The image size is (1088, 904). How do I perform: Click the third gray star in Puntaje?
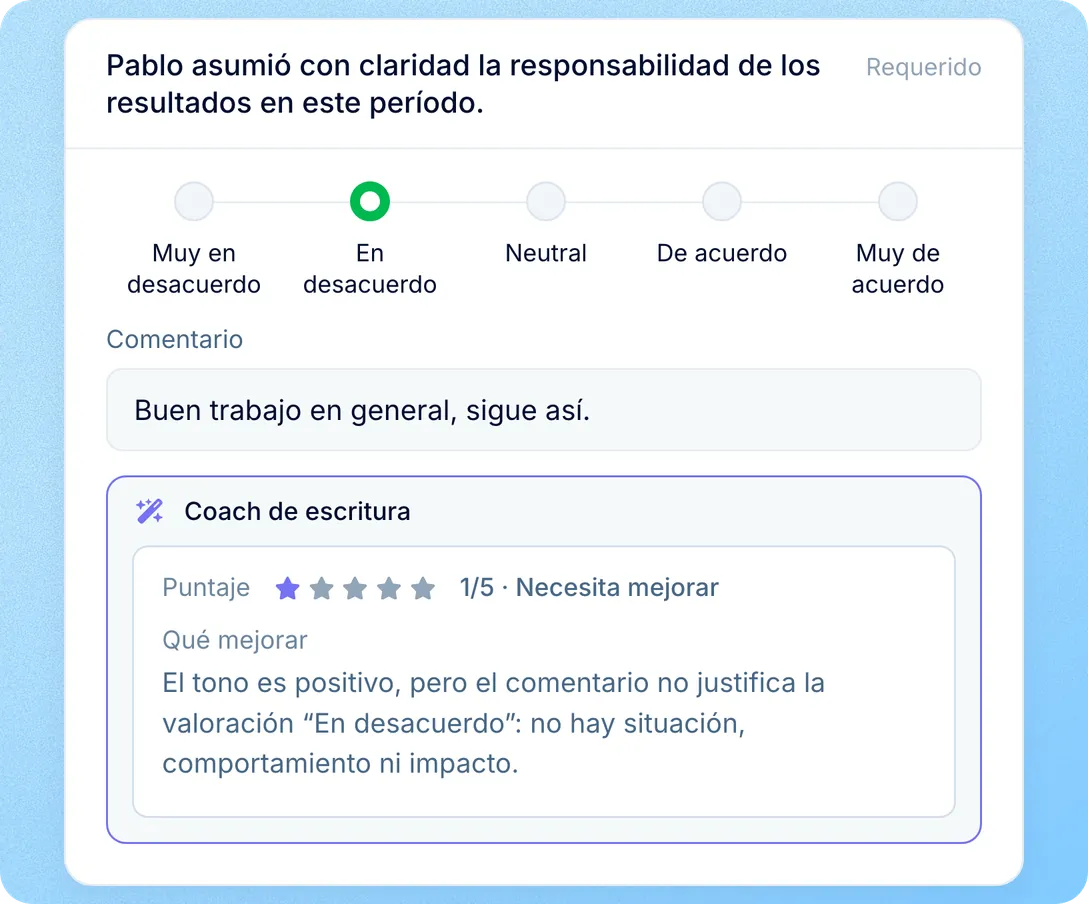(x=355, y=588)
